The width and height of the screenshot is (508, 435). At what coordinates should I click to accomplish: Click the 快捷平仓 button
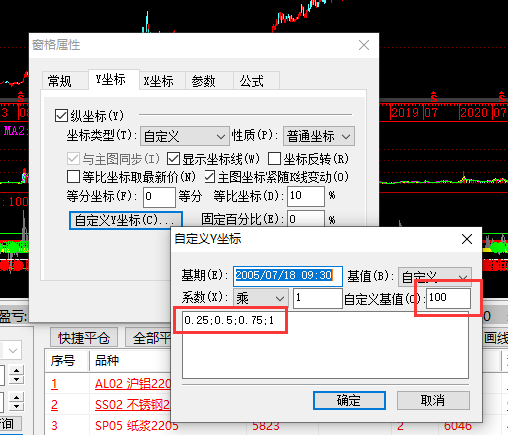(x=84, y=338)
